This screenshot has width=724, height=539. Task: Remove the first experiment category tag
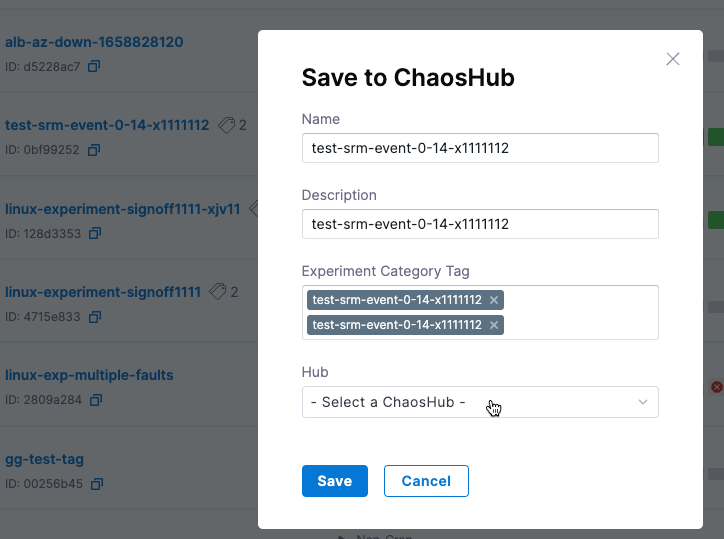(x=494, y=300)
